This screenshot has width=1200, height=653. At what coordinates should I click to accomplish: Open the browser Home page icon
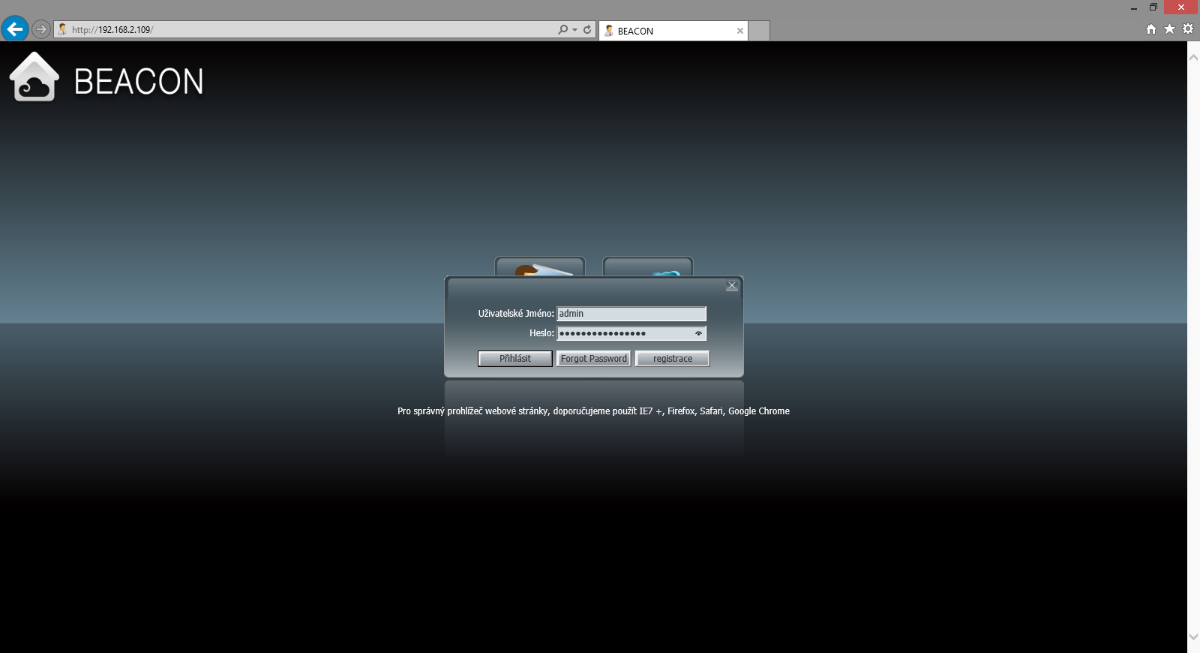(1151, 30)
